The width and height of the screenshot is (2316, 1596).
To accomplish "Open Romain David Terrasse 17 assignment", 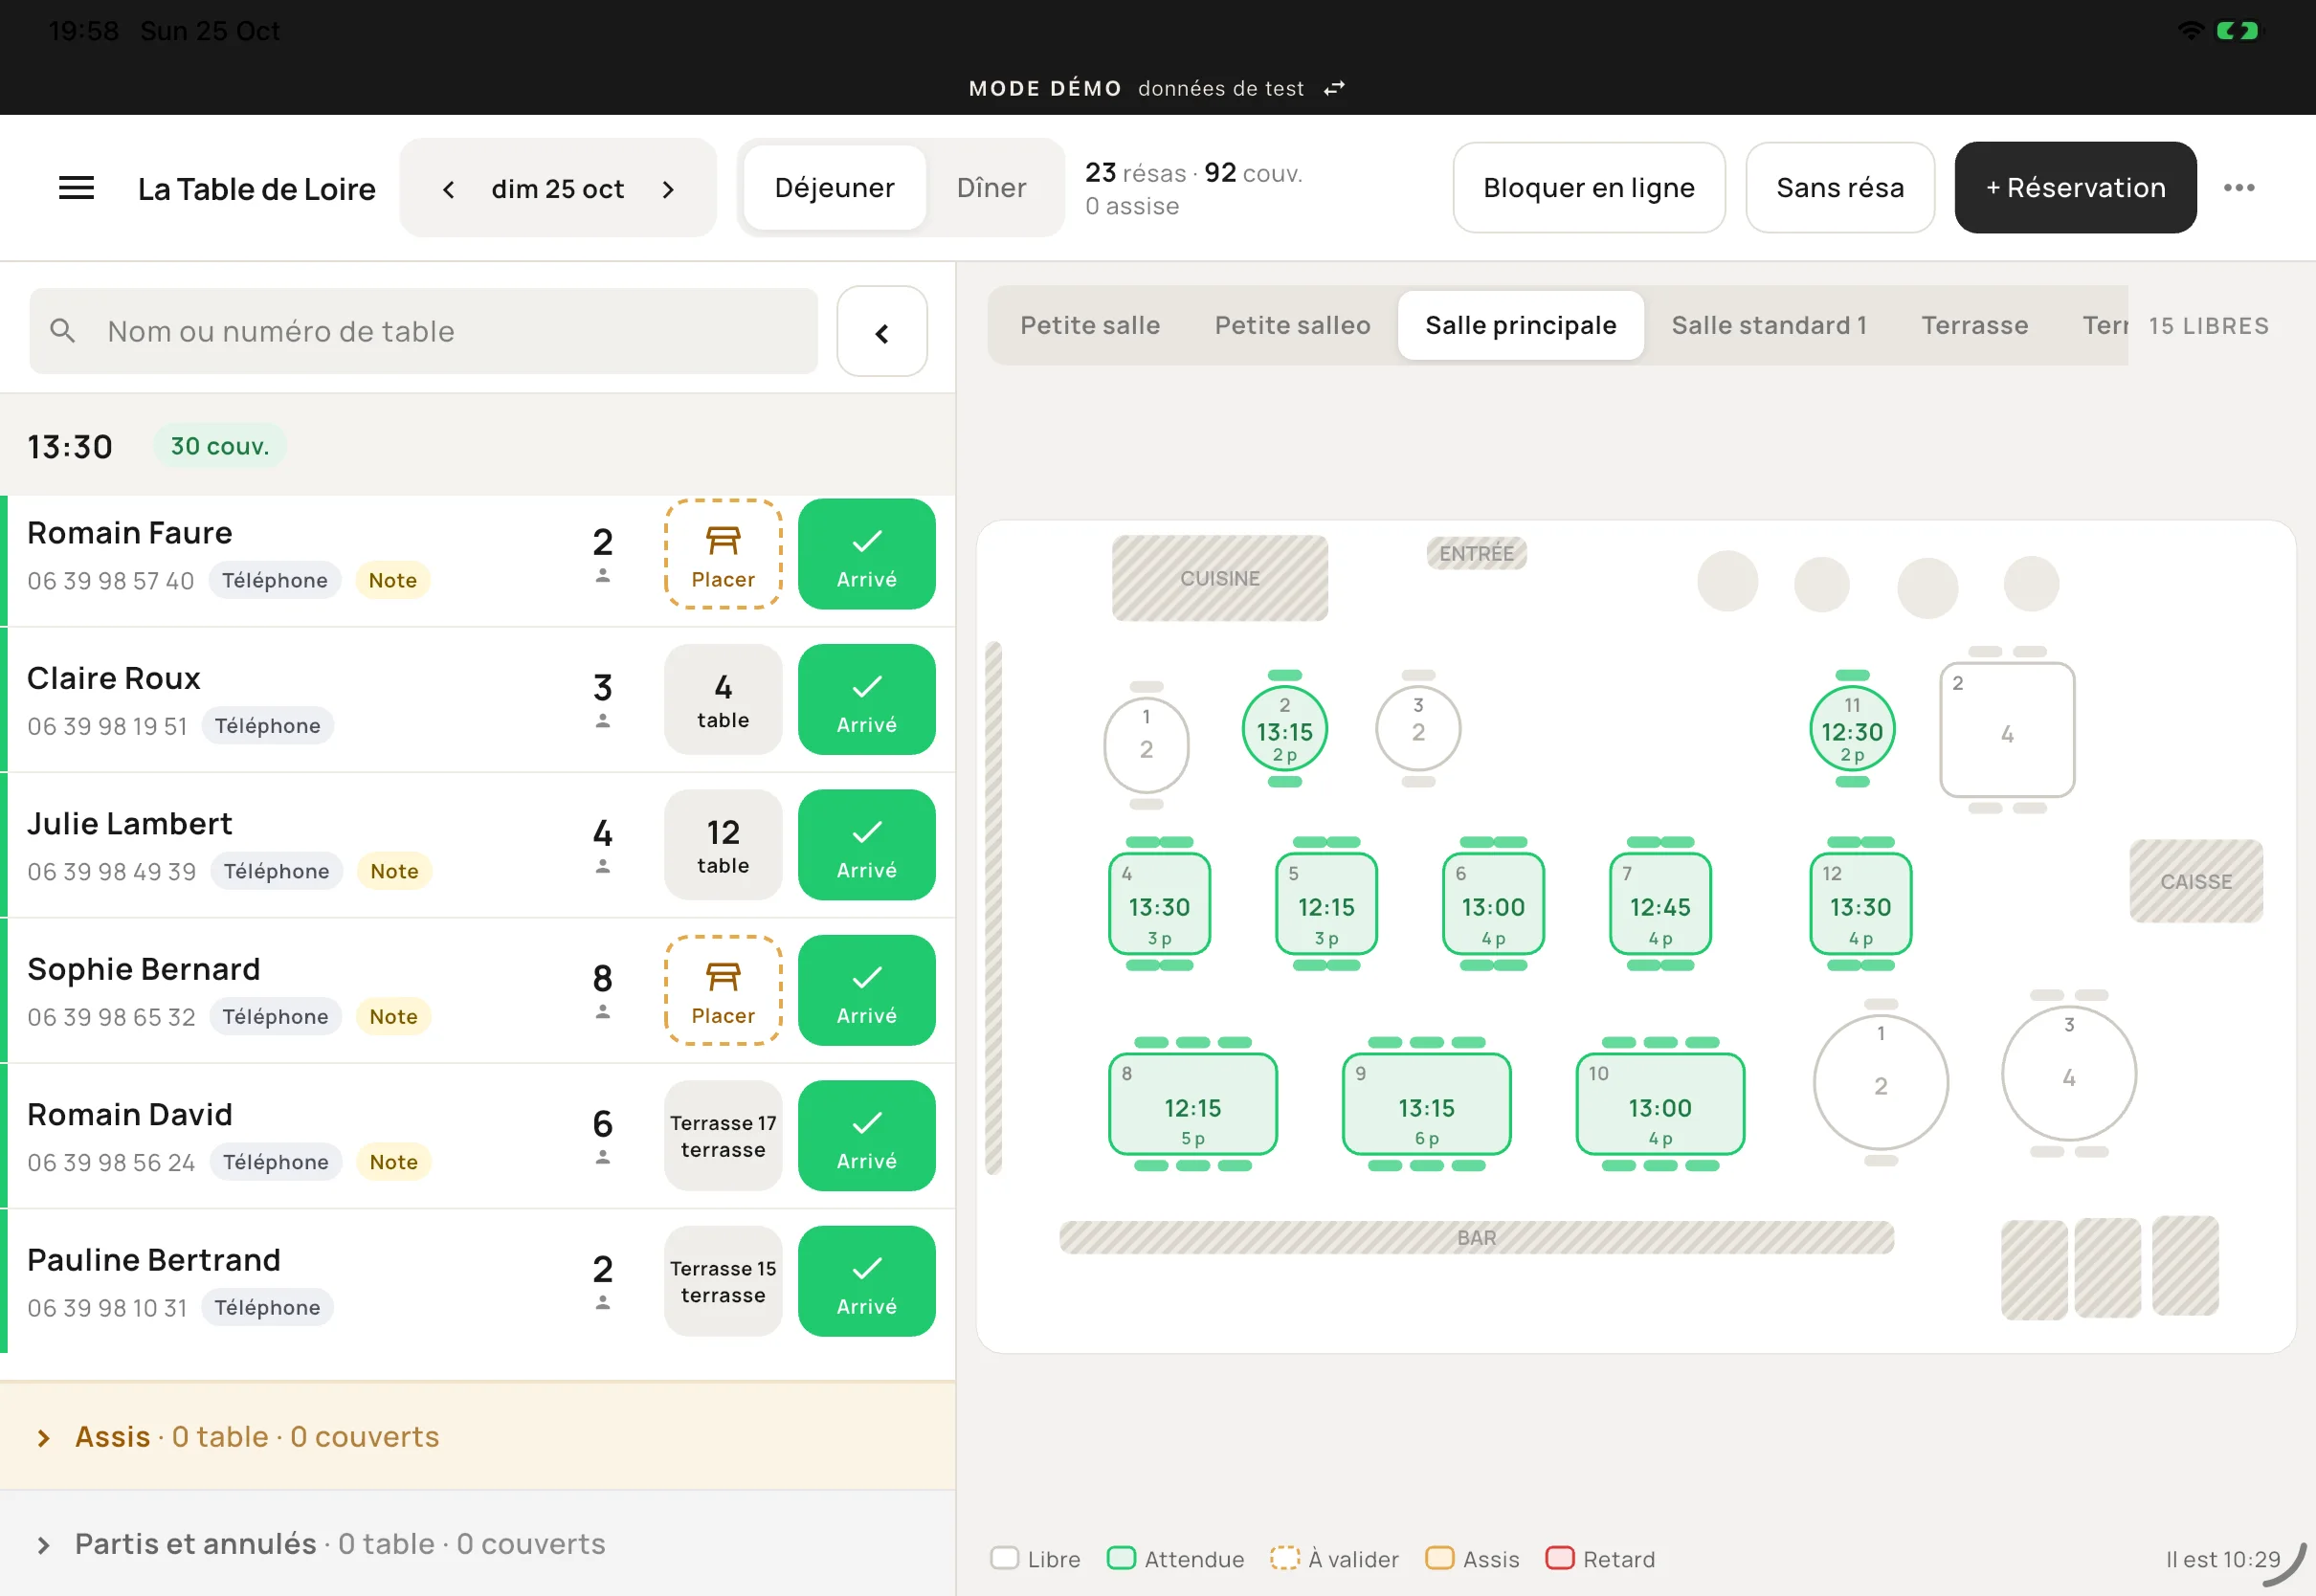I will [723, 1136].
